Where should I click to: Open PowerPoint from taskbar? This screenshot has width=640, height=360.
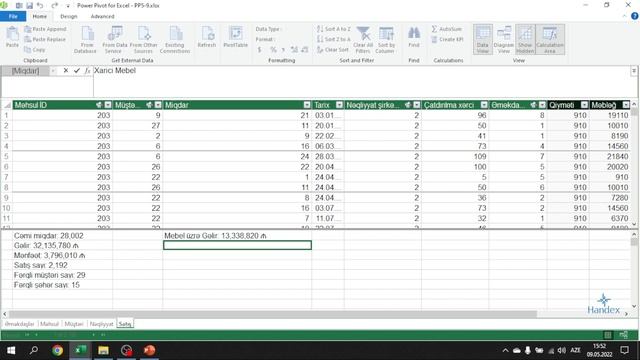(149, 350)
